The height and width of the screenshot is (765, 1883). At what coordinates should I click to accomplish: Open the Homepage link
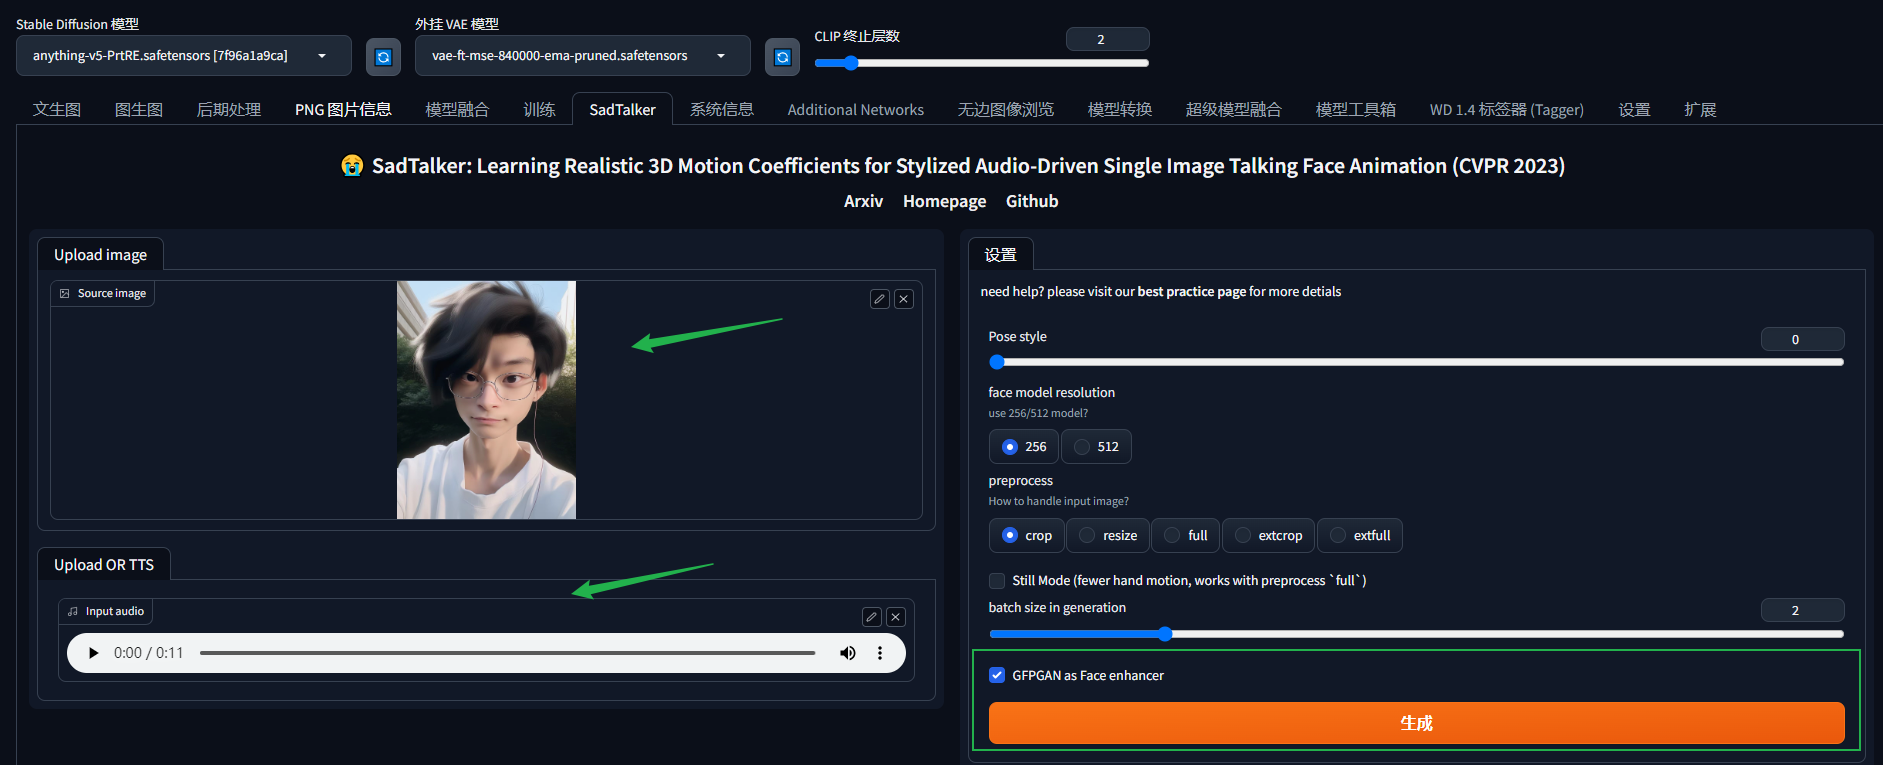pyautogui.click(x=944, y=201)
